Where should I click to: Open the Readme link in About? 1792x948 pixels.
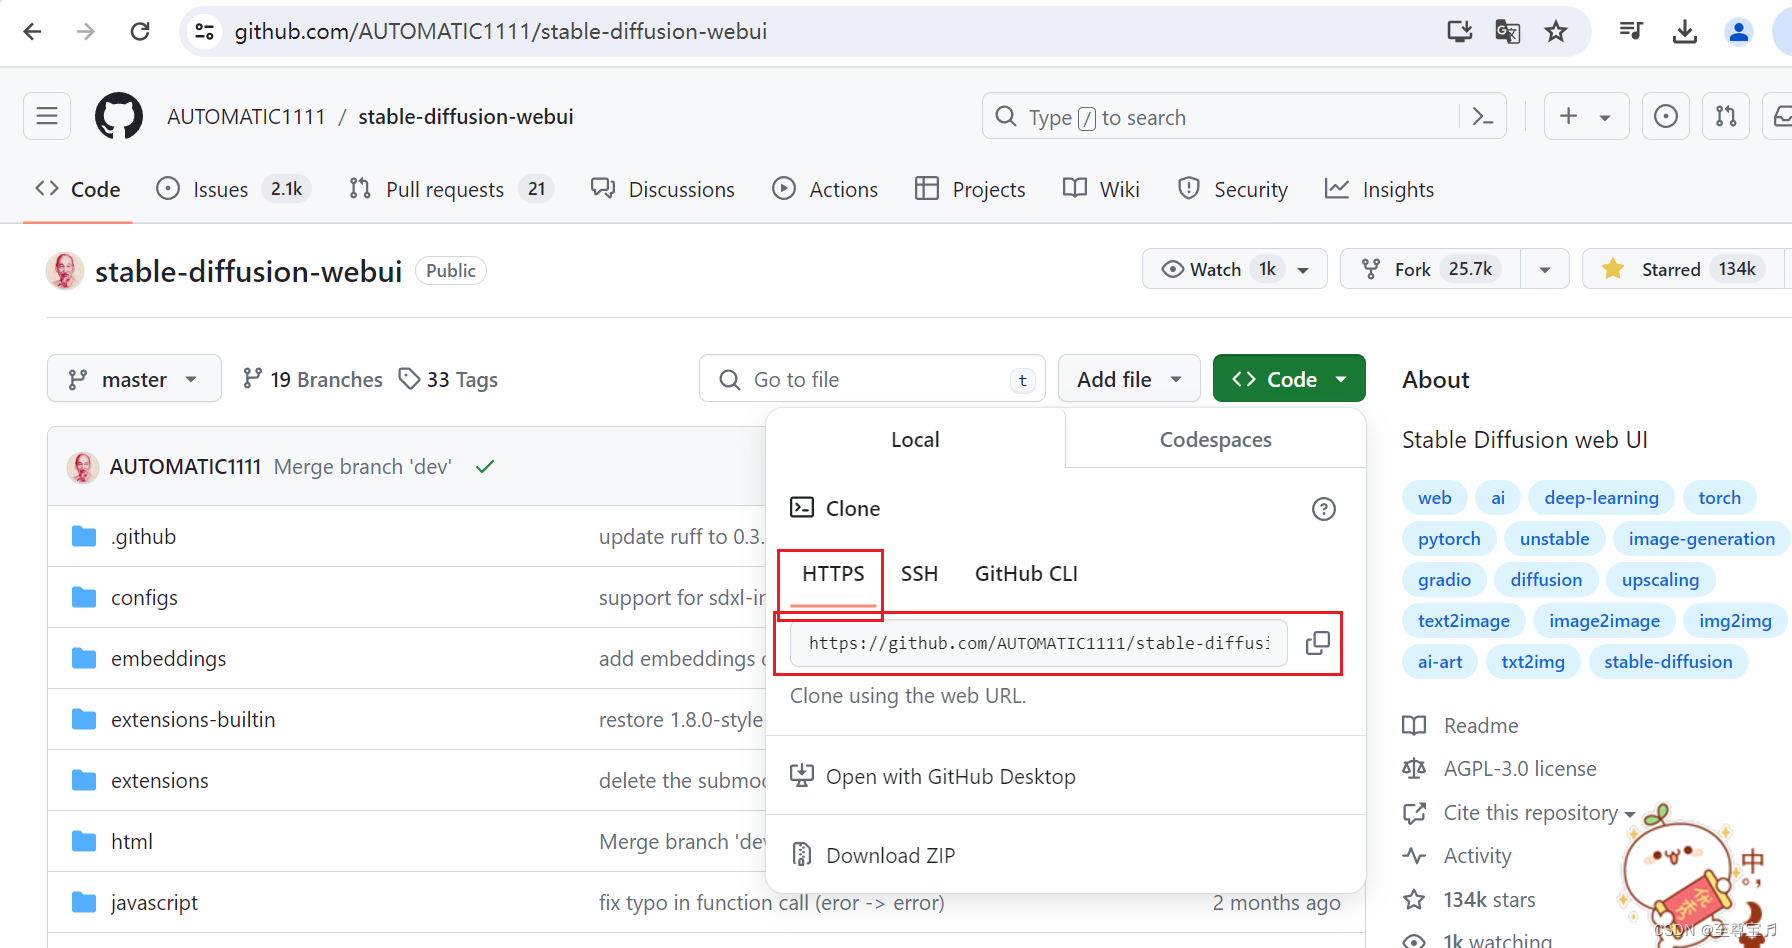1461,726
